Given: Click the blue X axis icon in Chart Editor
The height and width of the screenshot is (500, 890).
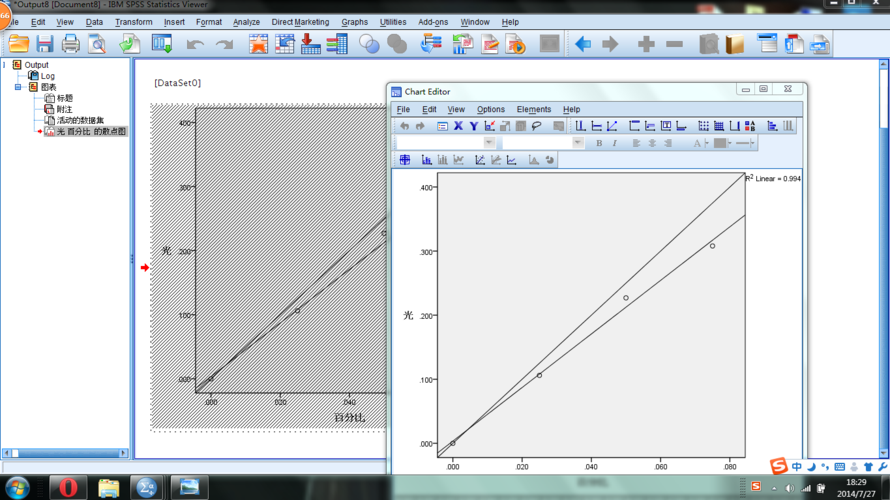Looking at the screenshot, I should coord(458,126).
